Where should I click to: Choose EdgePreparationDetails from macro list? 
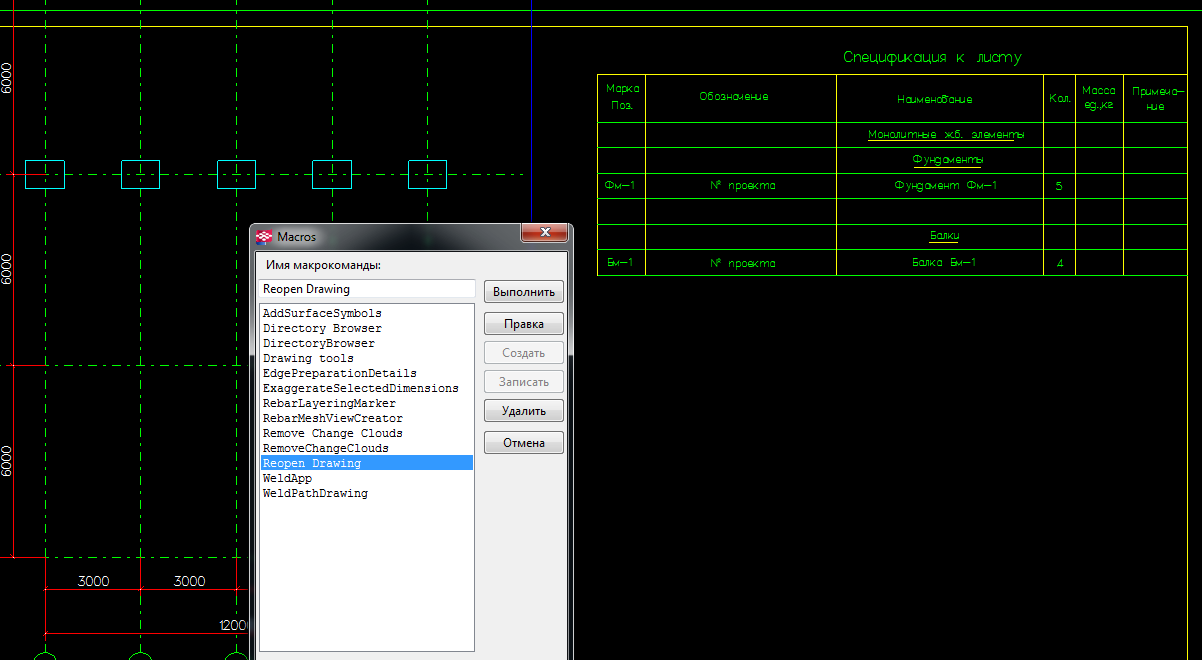click(x=339, y=373)
